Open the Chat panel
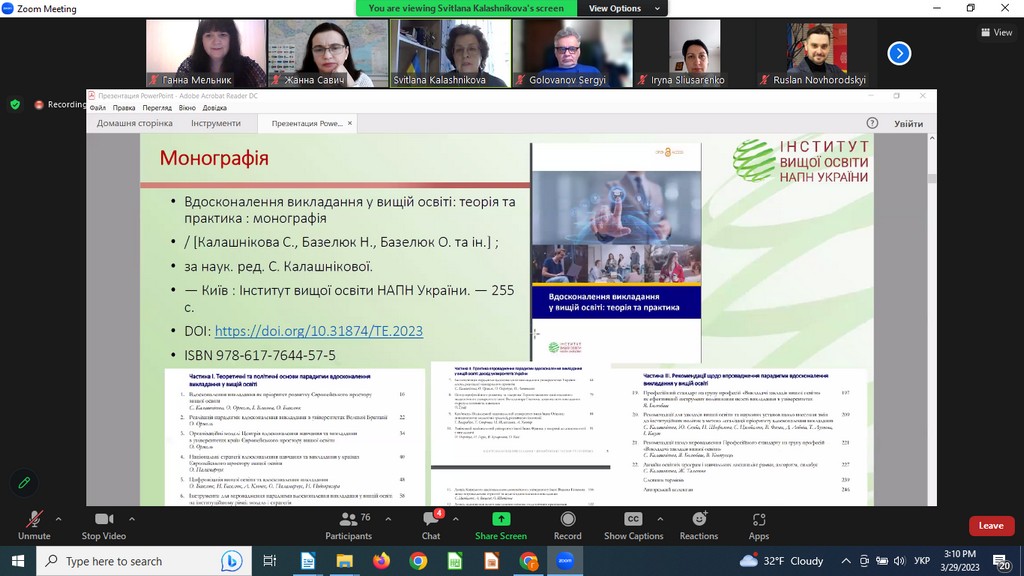Screen dimensions: 1024x576 [430, 524]
